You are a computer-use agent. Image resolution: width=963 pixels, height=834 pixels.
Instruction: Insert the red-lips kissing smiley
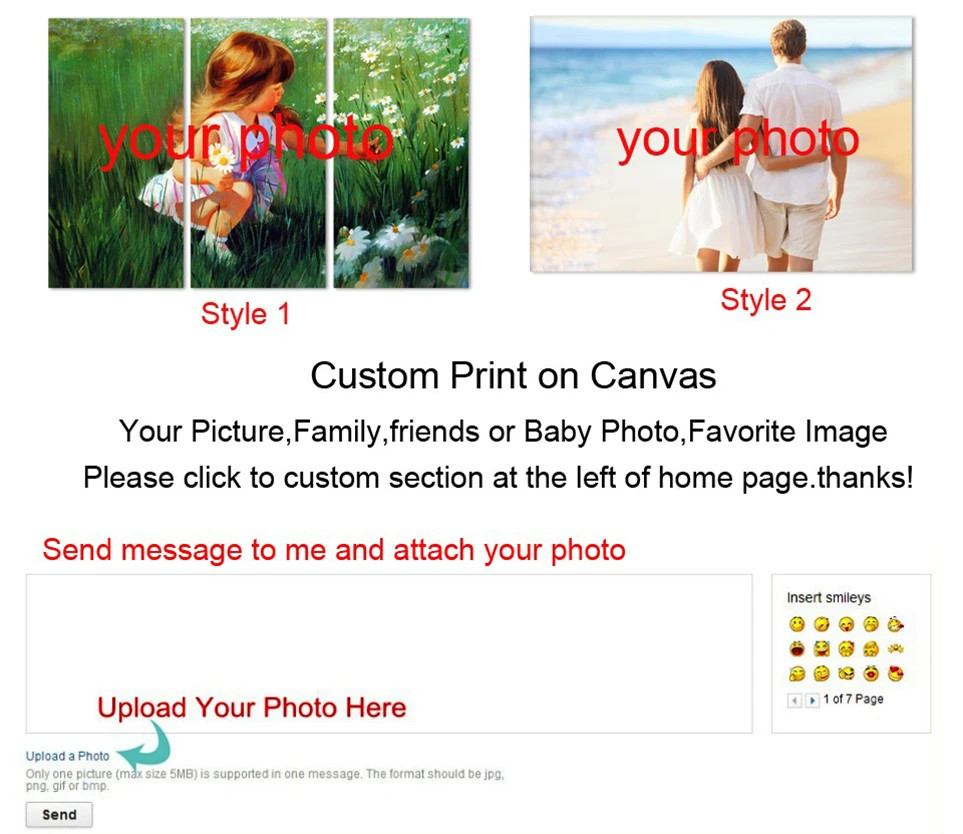coord(871,674)
